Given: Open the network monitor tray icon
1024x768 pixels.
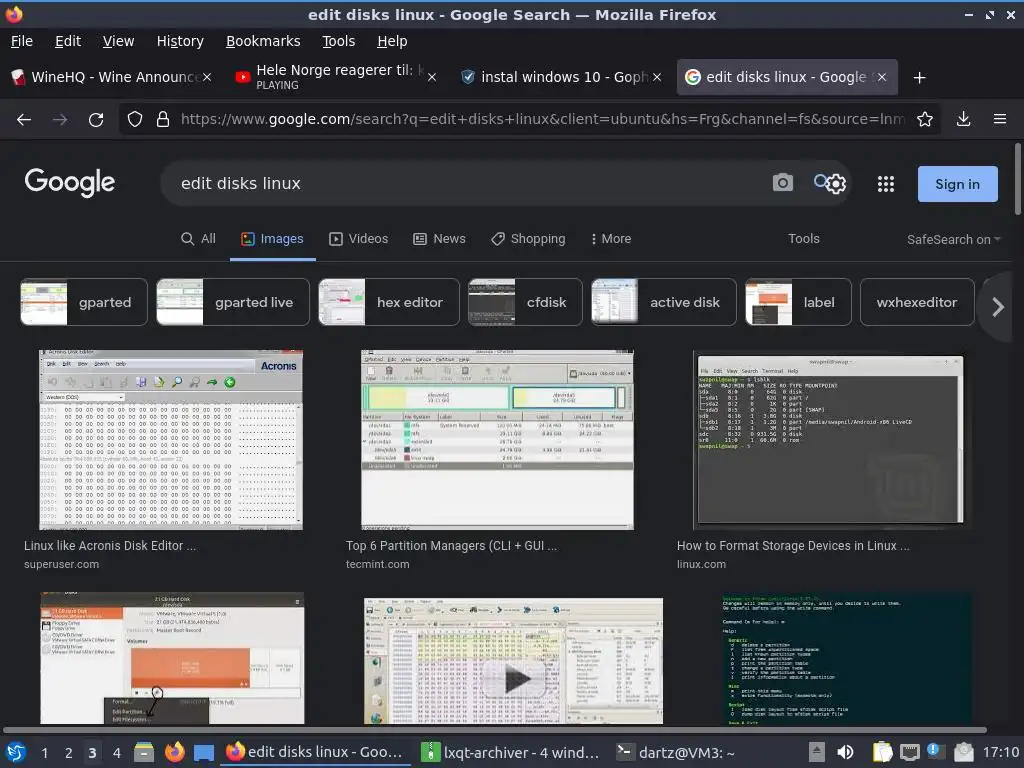Looking at the screenshot, I should coord(909,752).
